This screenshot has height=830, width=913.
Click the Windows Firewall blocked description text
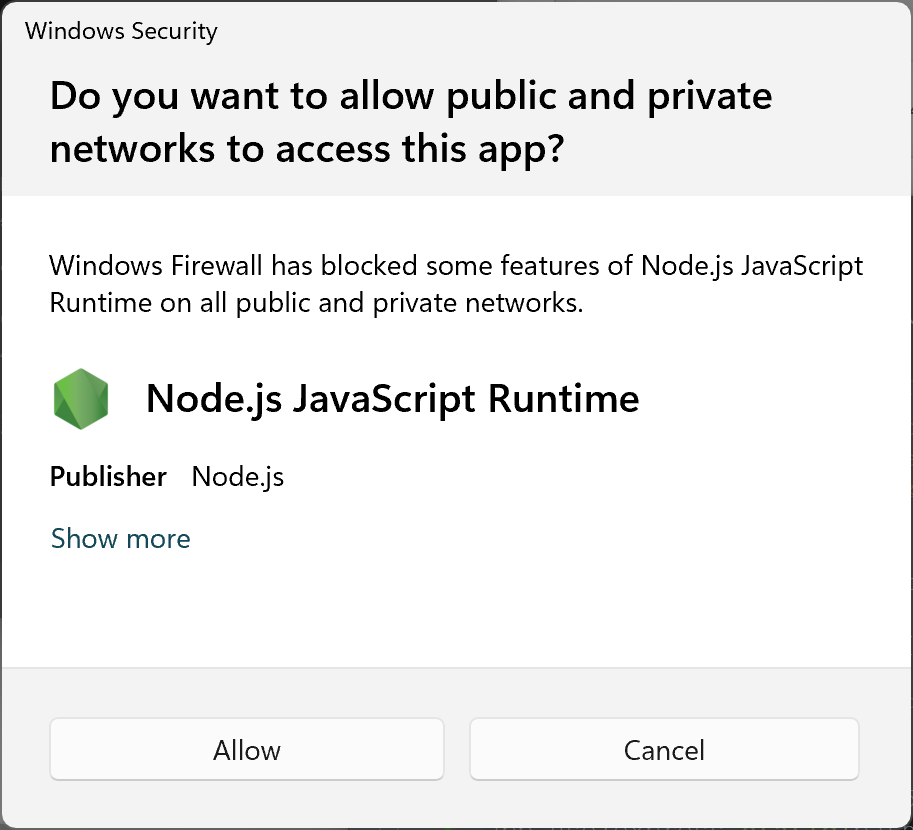coord(456,284)
